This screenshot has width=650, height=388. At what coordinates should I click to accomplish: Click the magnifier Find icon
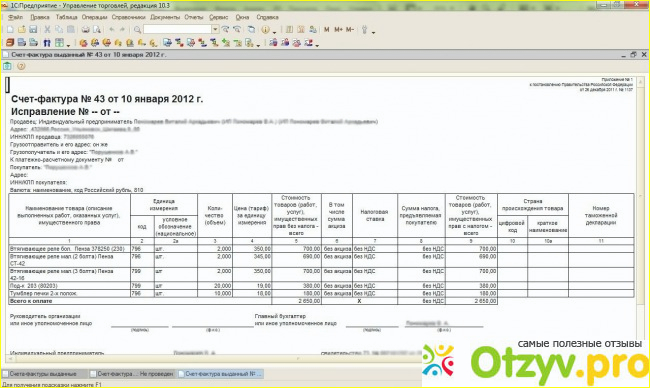click(x=137, y=29)
